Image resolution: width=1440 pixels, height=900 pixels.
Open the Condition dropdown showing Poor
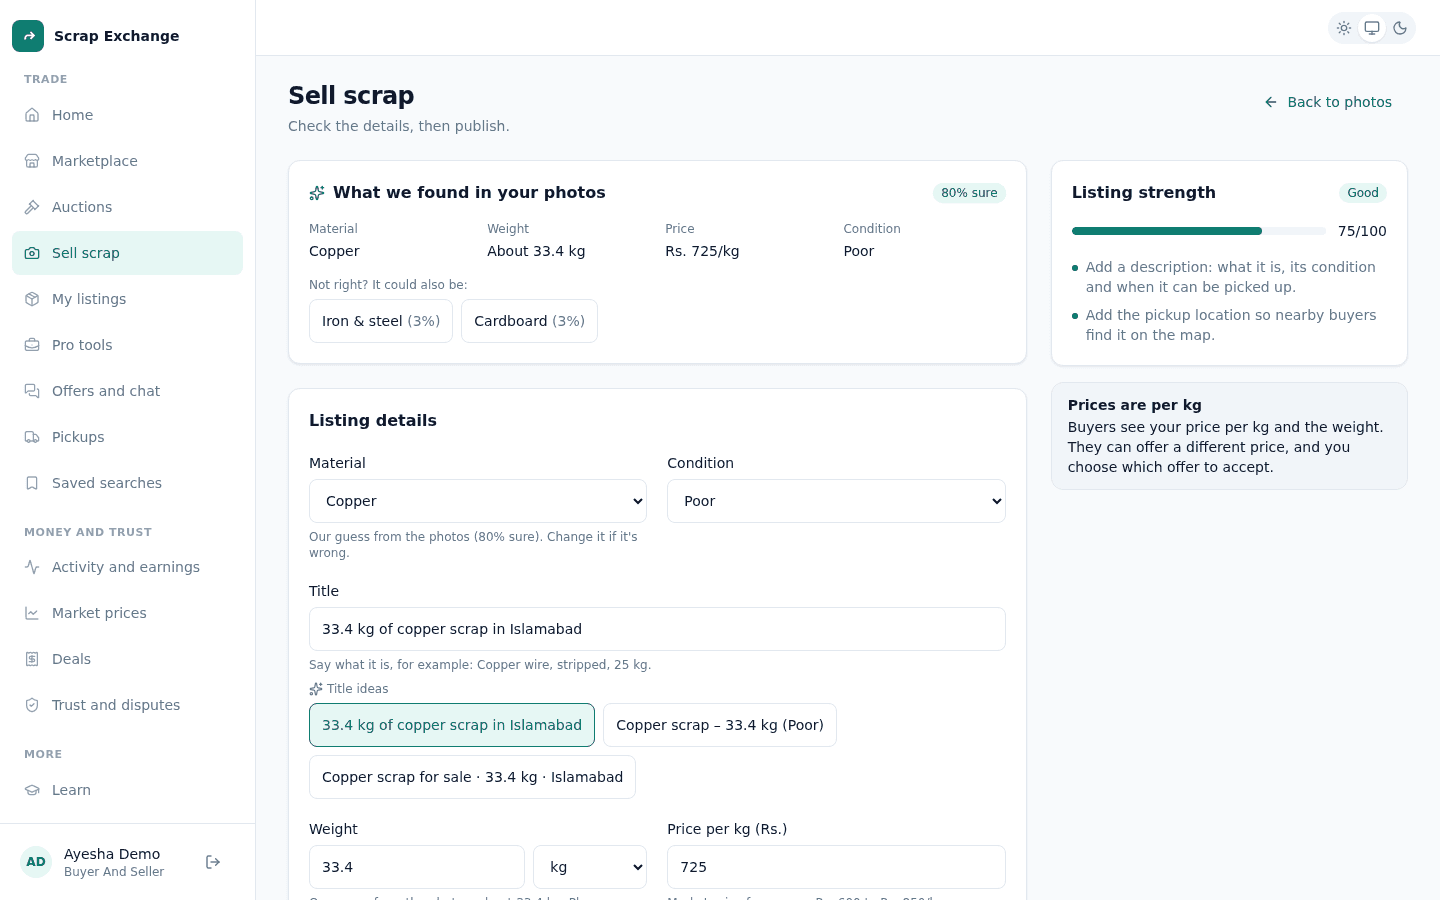click(x=836, y=501)
